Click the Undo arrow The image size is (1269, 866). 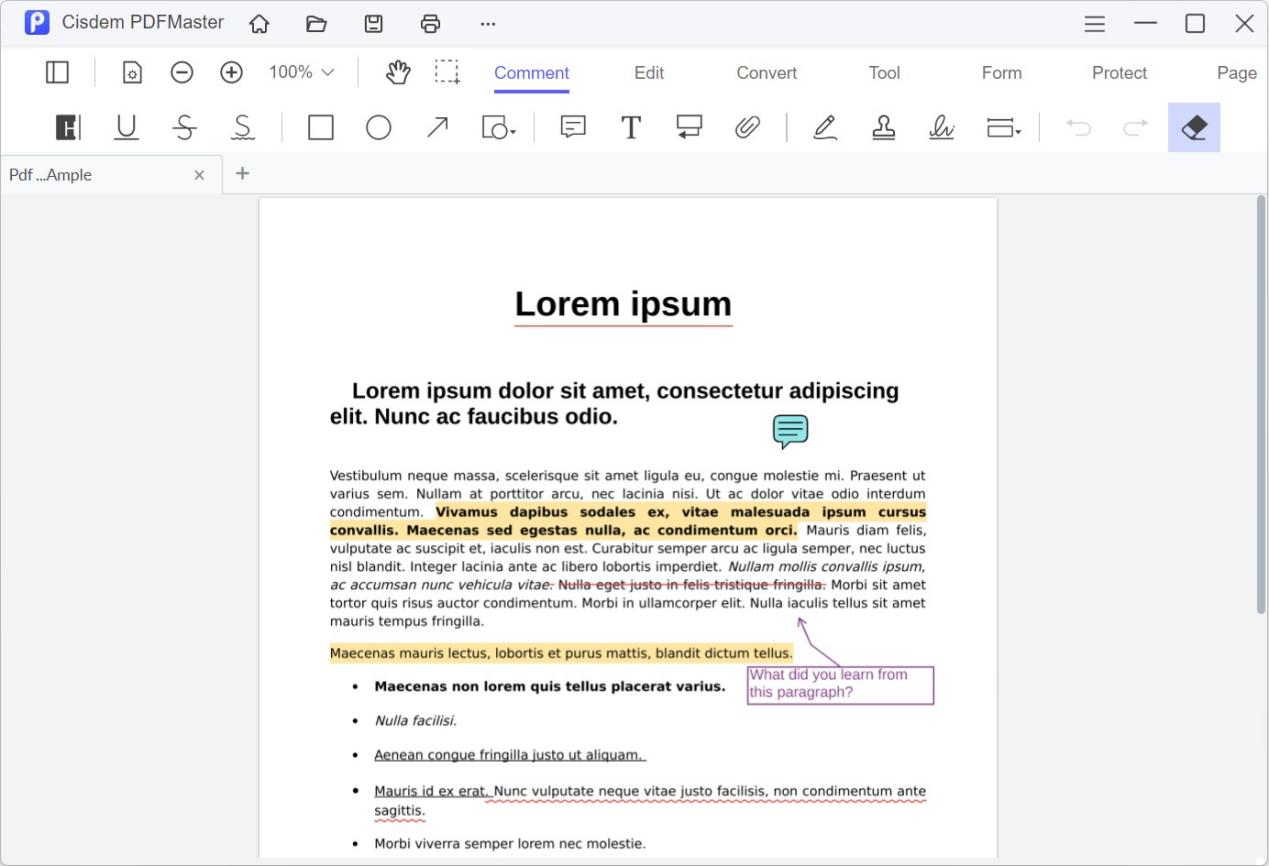click(1078, 127)
